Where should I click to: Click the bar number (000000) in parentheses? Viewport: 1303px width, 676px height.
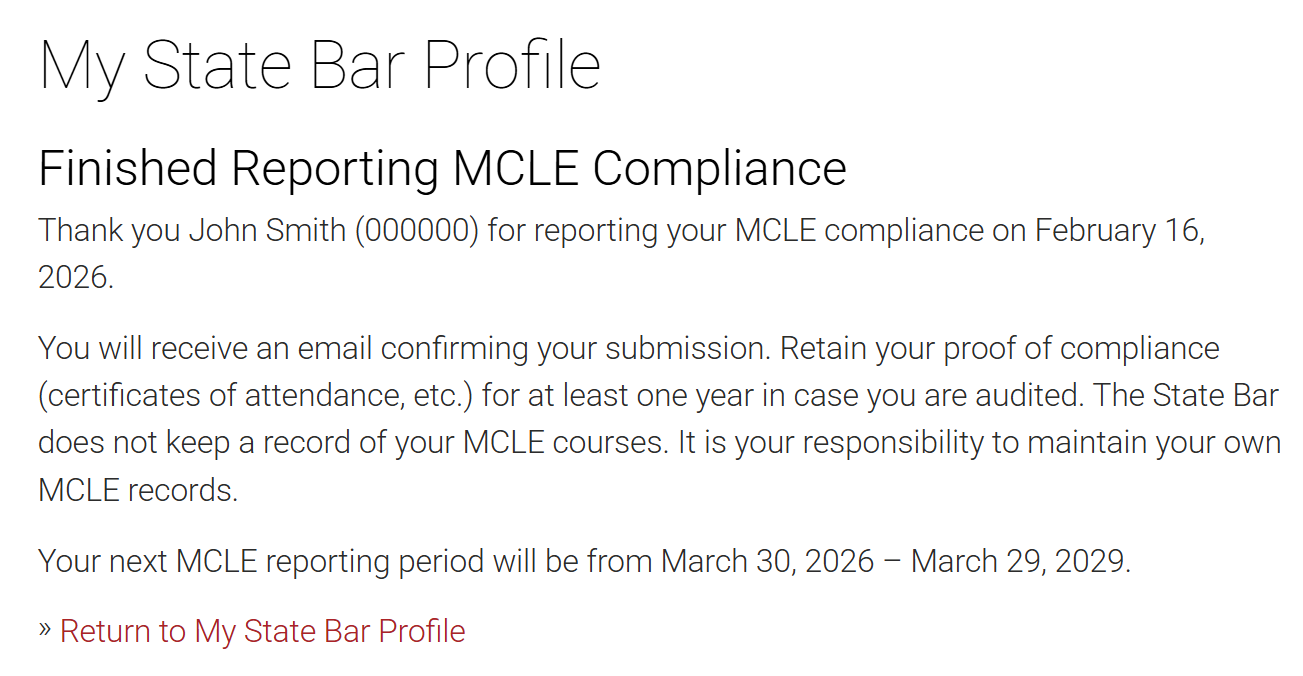tap(416, 230)
